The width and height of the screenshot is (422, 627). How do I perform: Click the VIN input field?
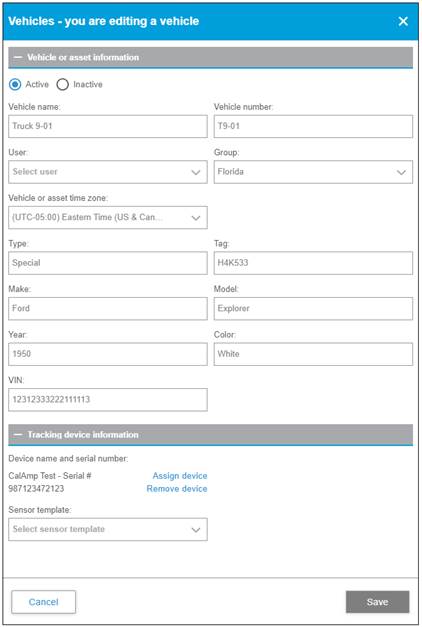[108, 399]
